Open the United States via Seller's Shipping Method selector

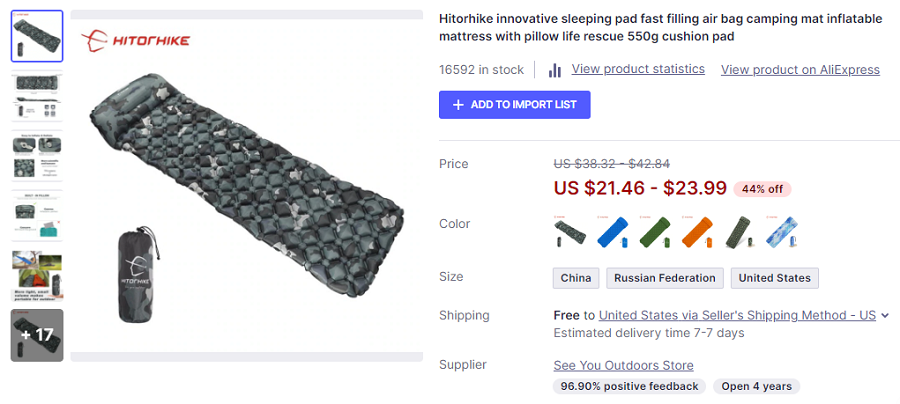point(737,315)
